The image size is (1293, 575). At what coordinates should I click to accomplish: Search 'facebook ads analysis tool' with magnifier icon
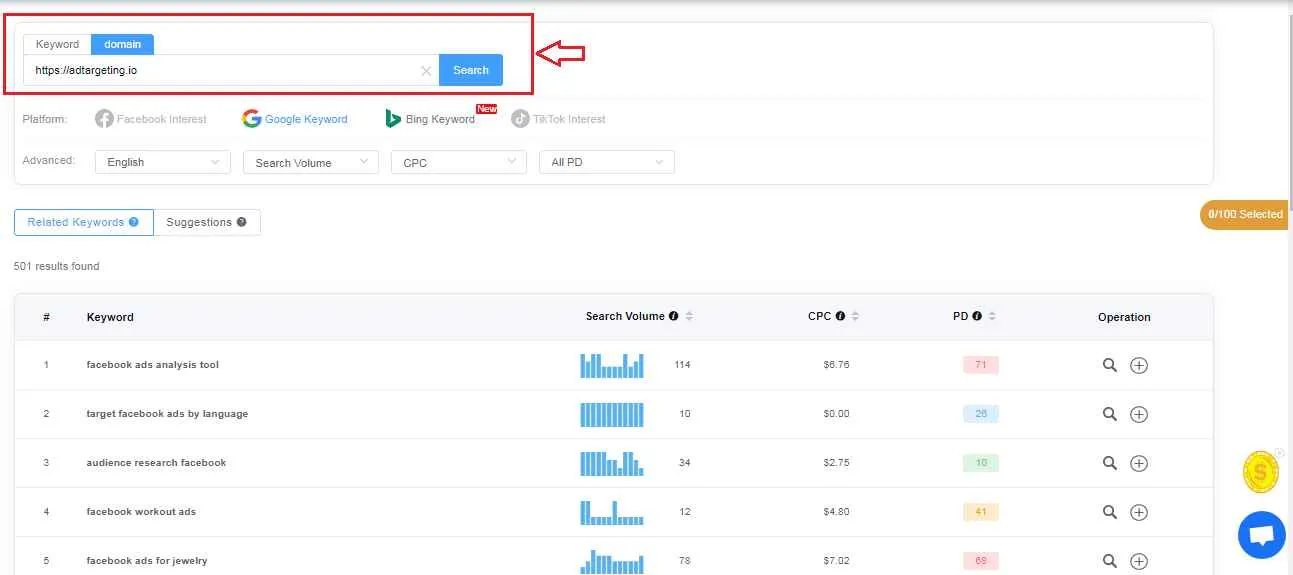tap(1109, 365)
